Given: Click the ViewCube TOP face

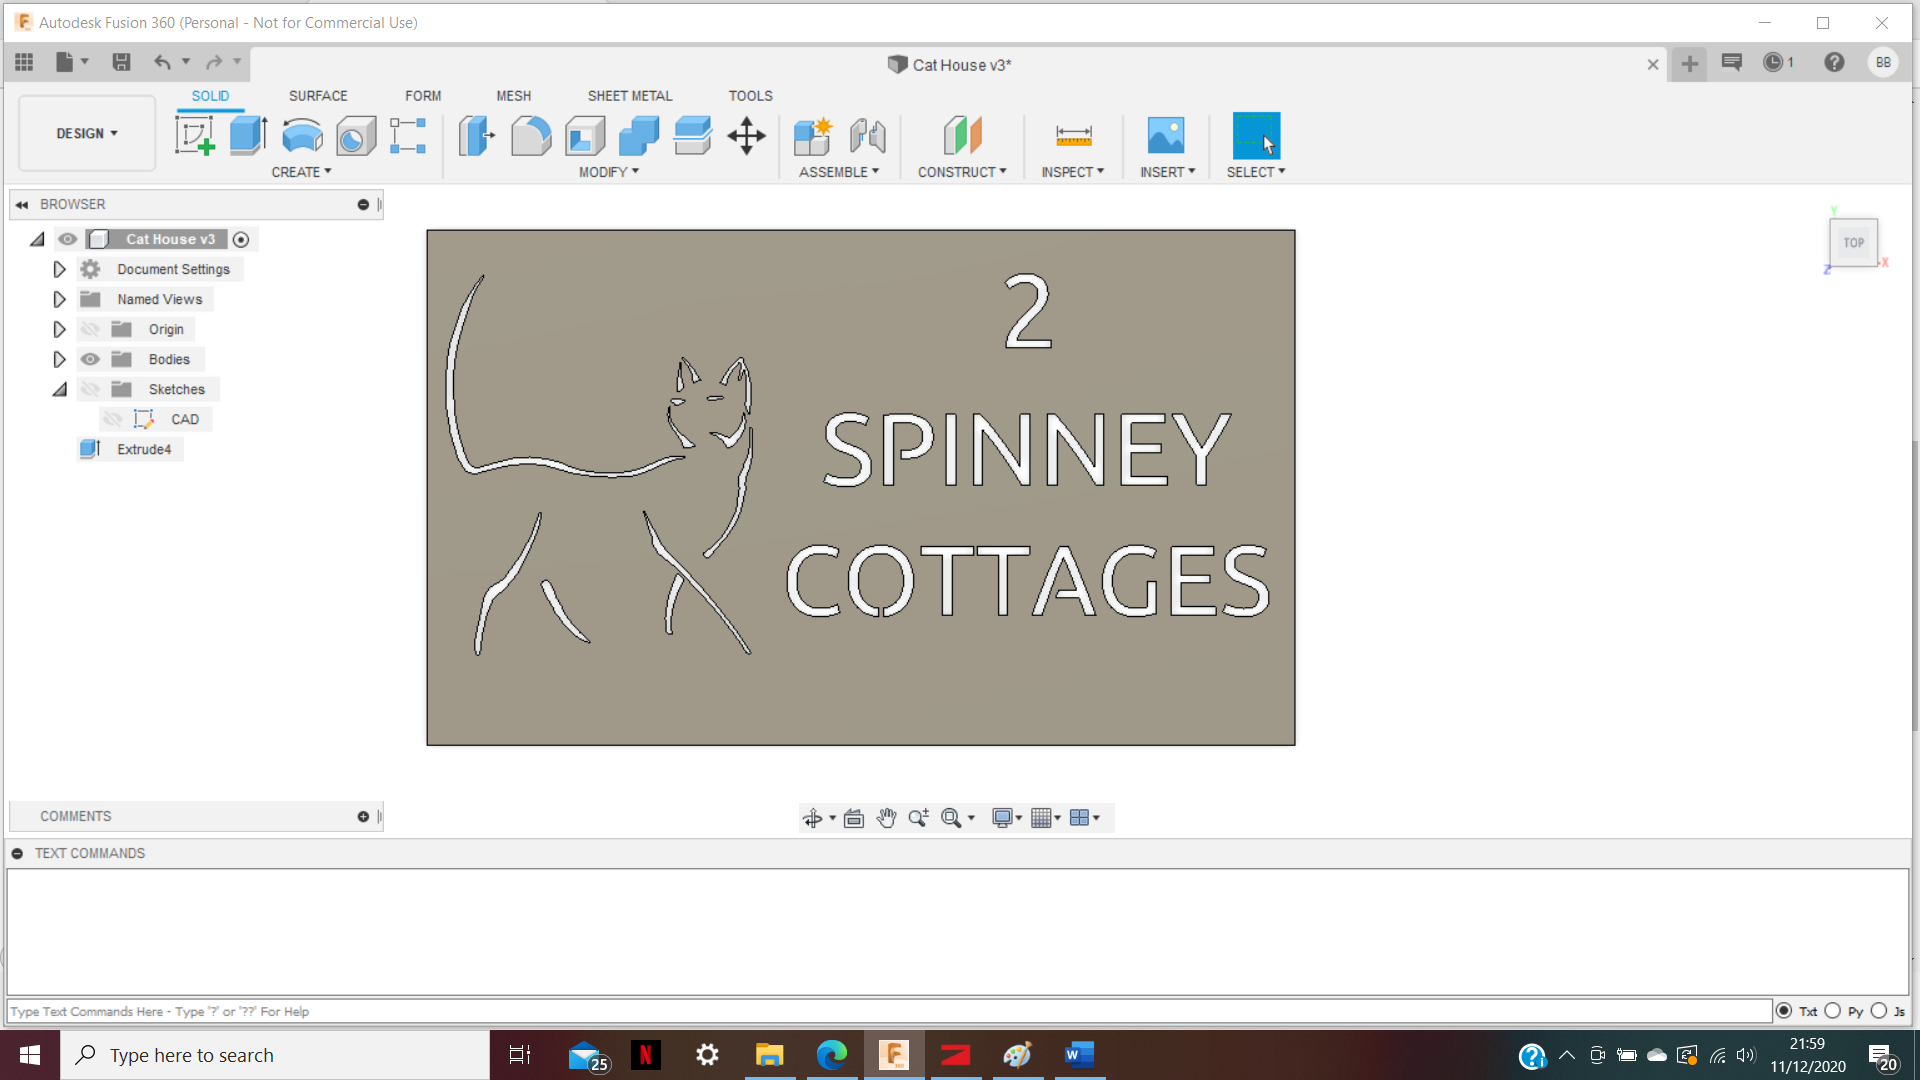Looking at the screenshot, I should [x=1853, y=243].
